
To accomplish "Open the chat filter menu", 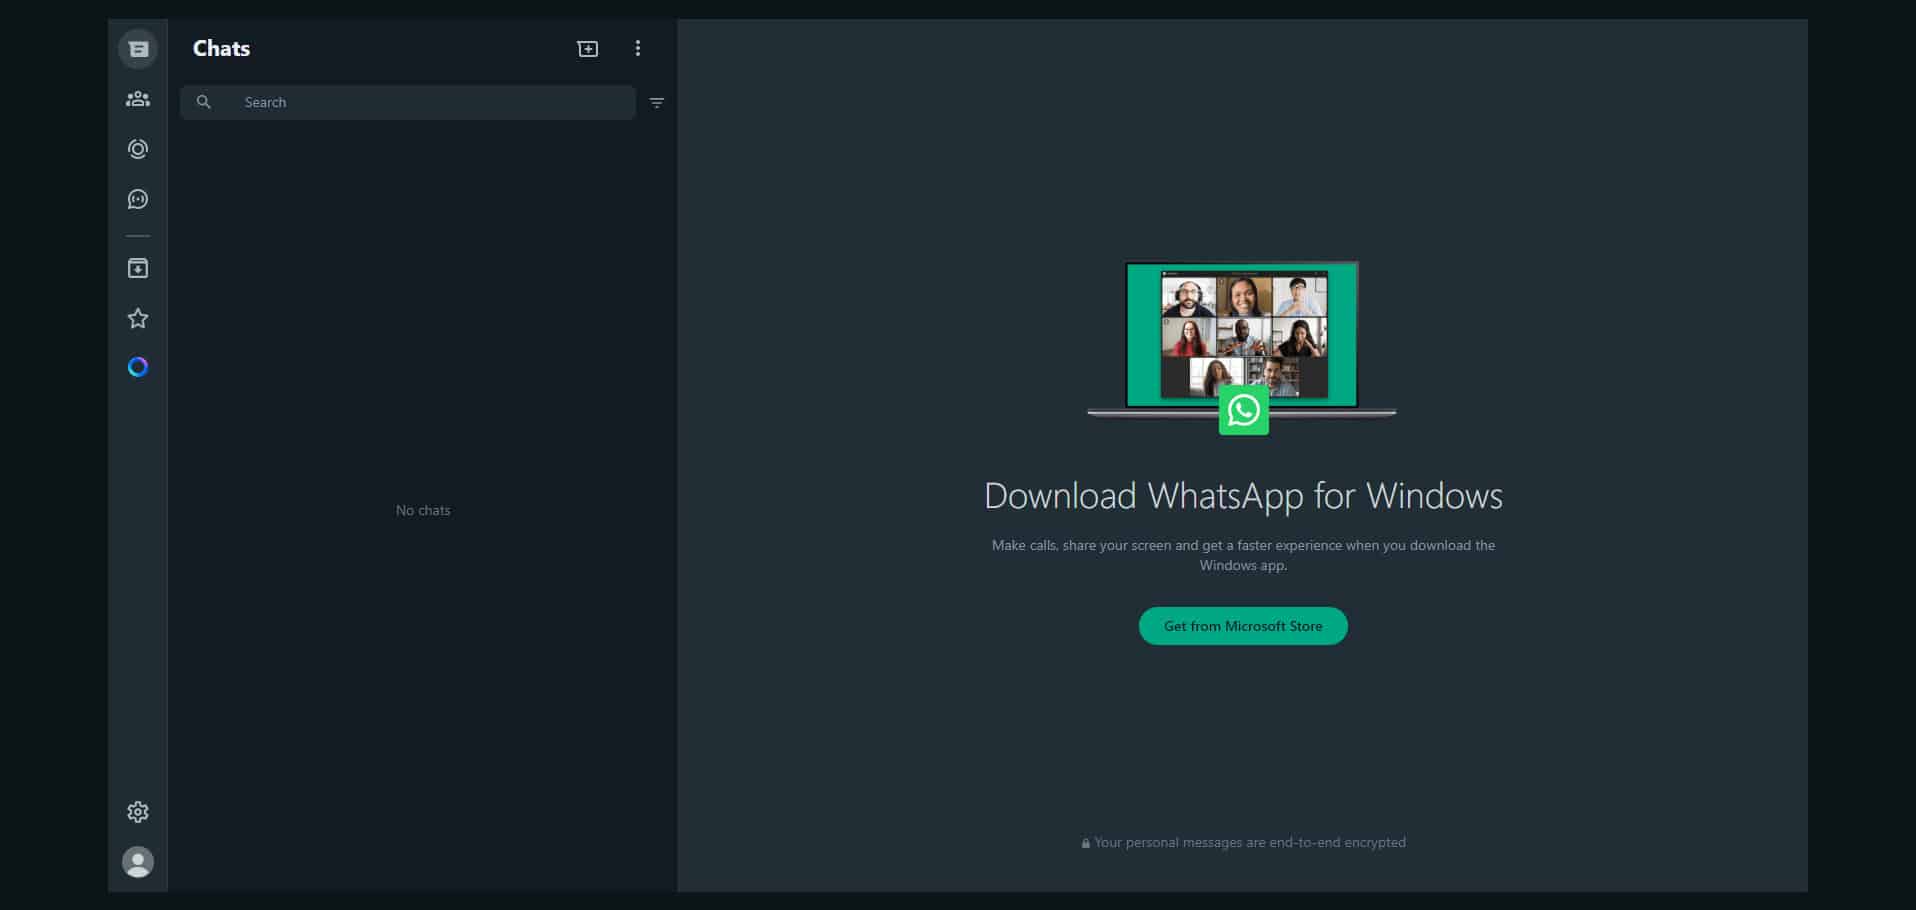I will point(657,103).
